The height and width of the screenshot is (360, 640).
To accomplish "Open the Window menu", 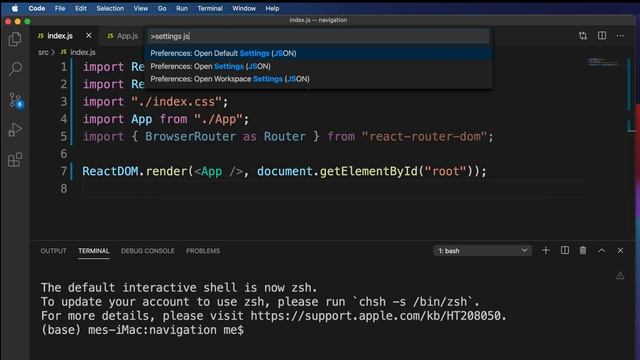I will [244, 8].
